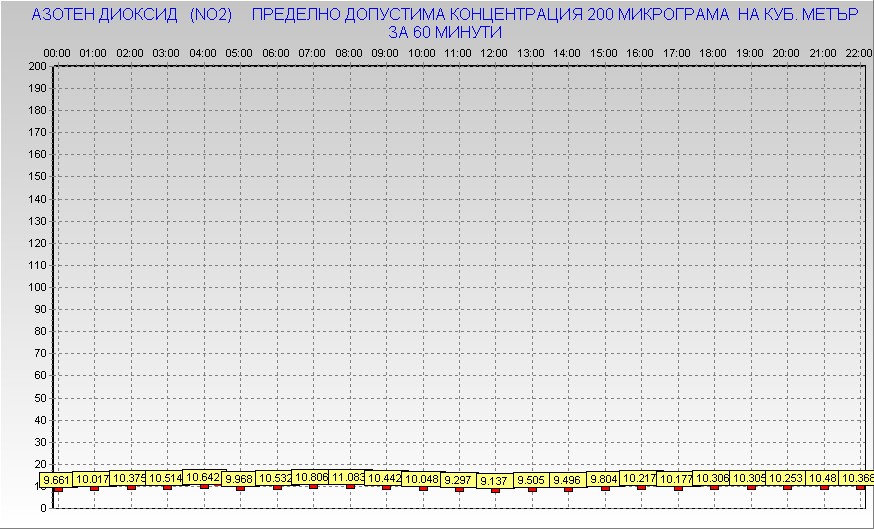
Task: Click the ЗА 60 МИНУТИ subtitle text
Action: [444, 32]
